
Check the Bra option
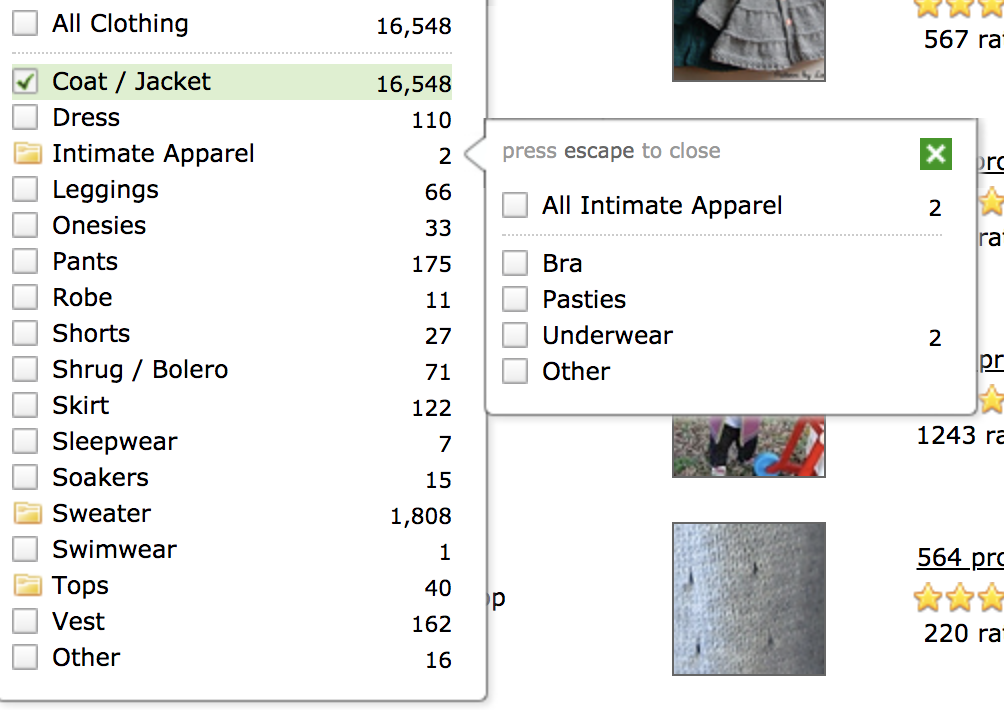point(515,263)
